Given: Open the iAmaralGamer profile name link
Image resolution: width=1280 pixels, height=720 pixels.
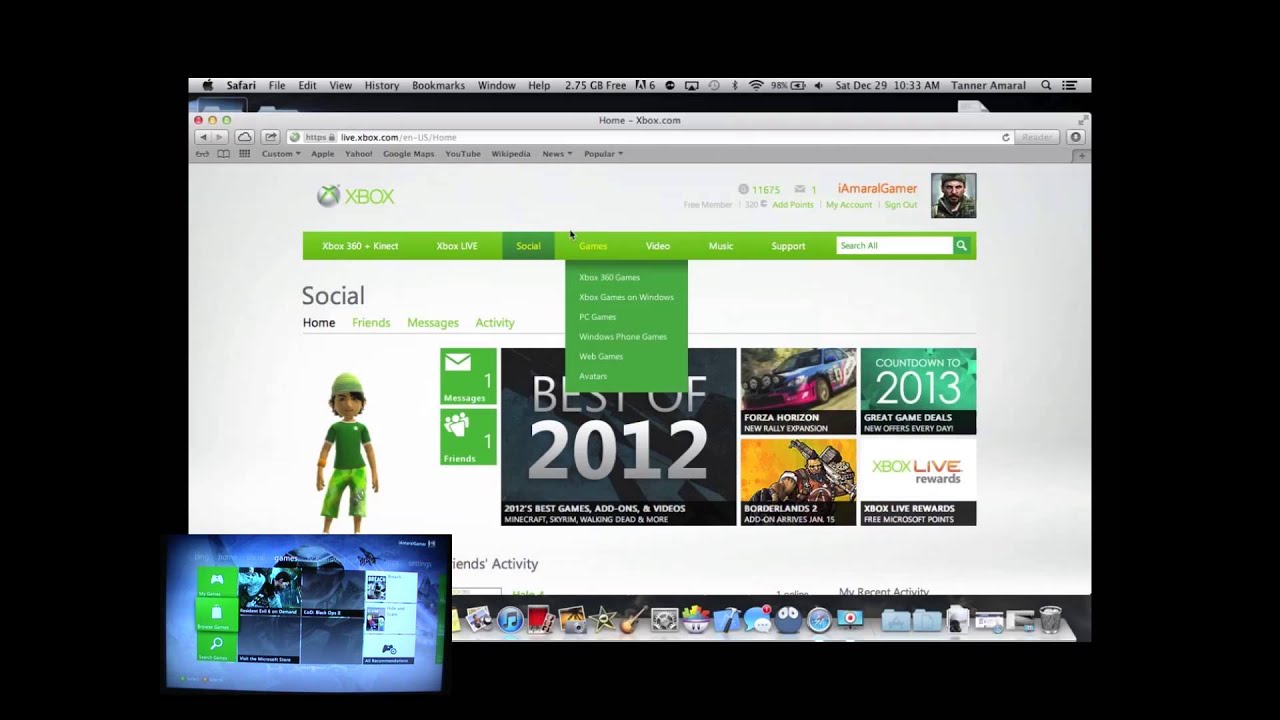Looking at the screenshot, I should (877, 188).
